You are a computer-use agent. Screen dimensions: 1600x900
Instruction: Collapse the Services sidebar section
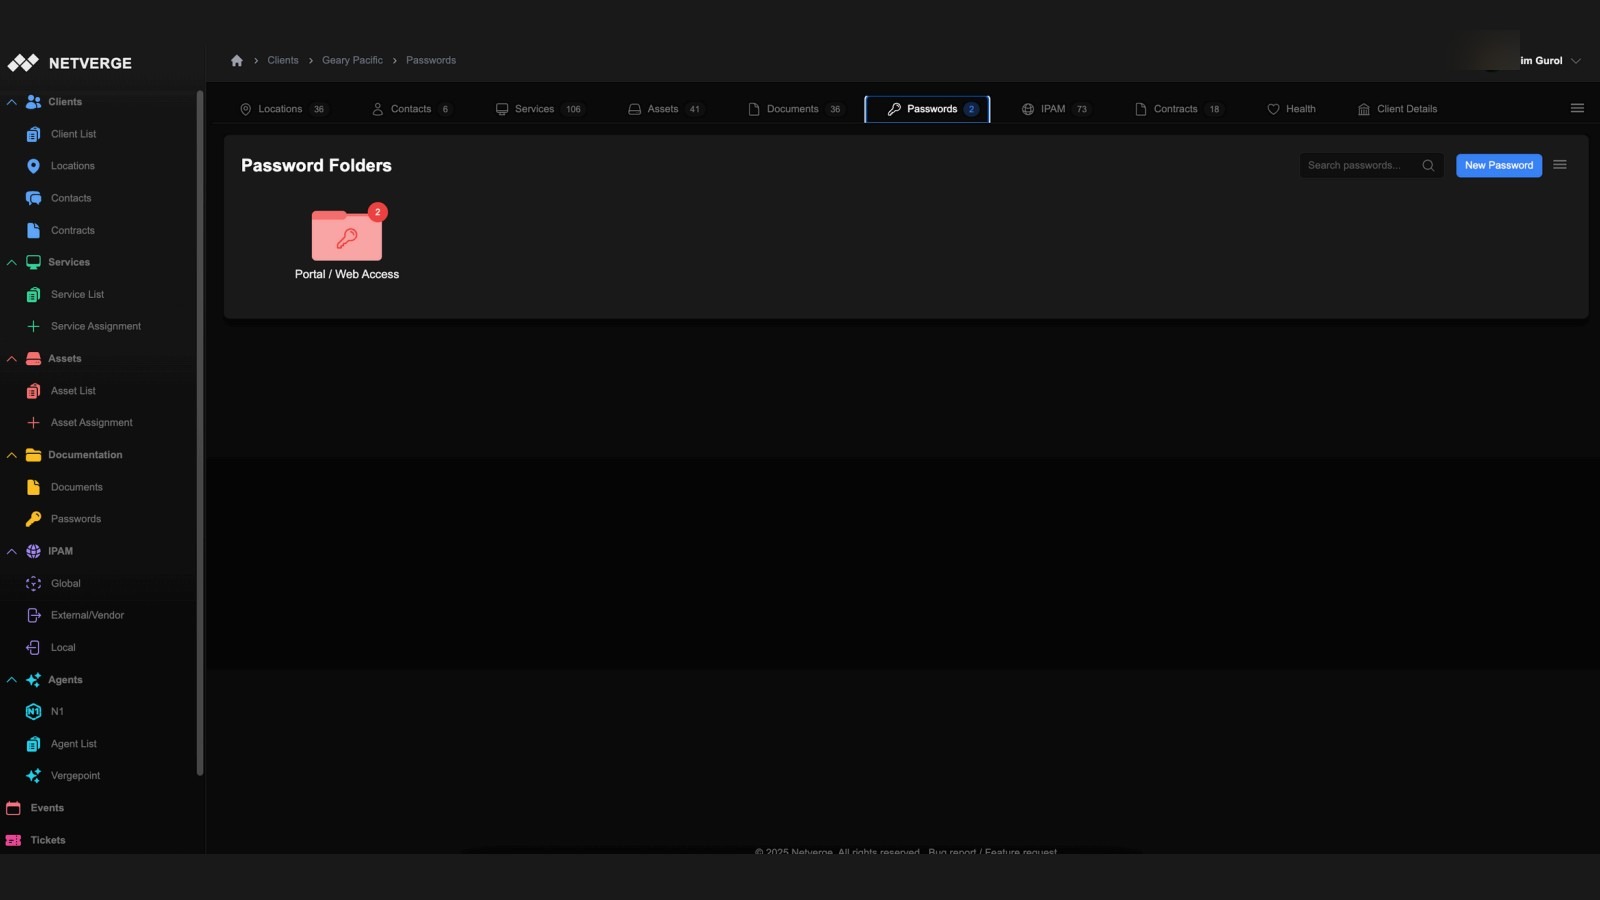pyautogui.click(x=12, y=261)
